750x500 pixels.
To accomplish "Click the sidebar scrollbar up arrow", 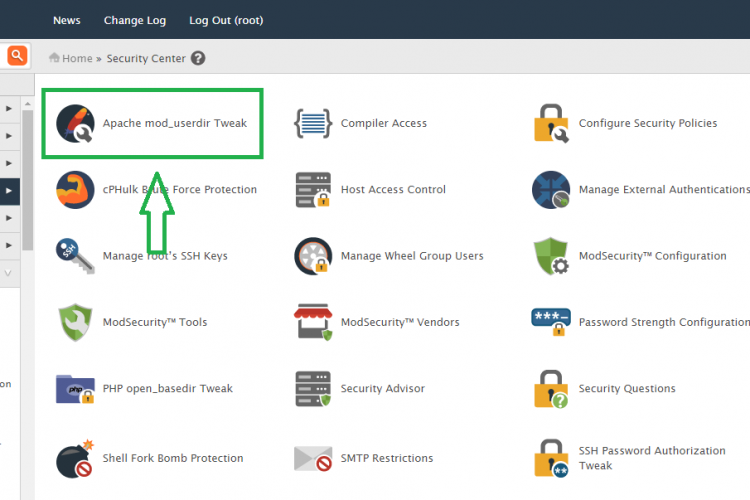I will (28, 104).
